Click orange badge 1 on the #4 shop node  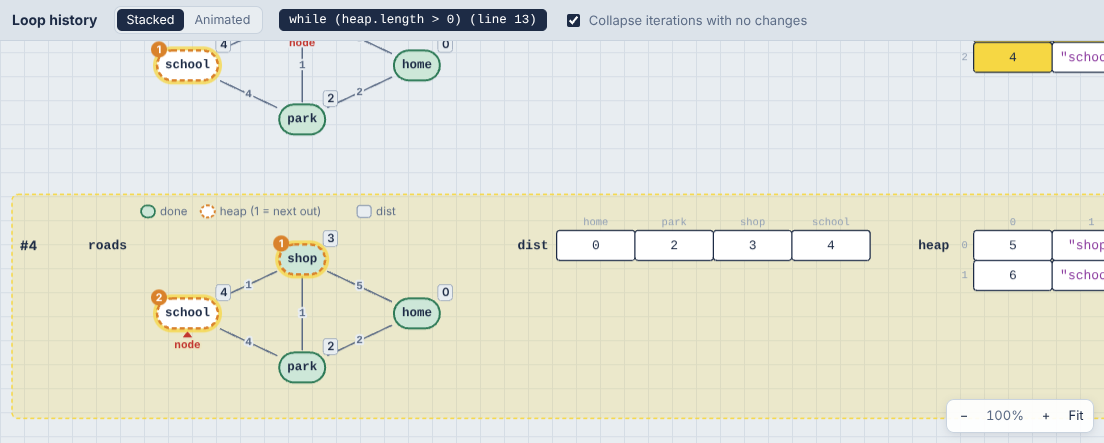click(x=281, y=244)
